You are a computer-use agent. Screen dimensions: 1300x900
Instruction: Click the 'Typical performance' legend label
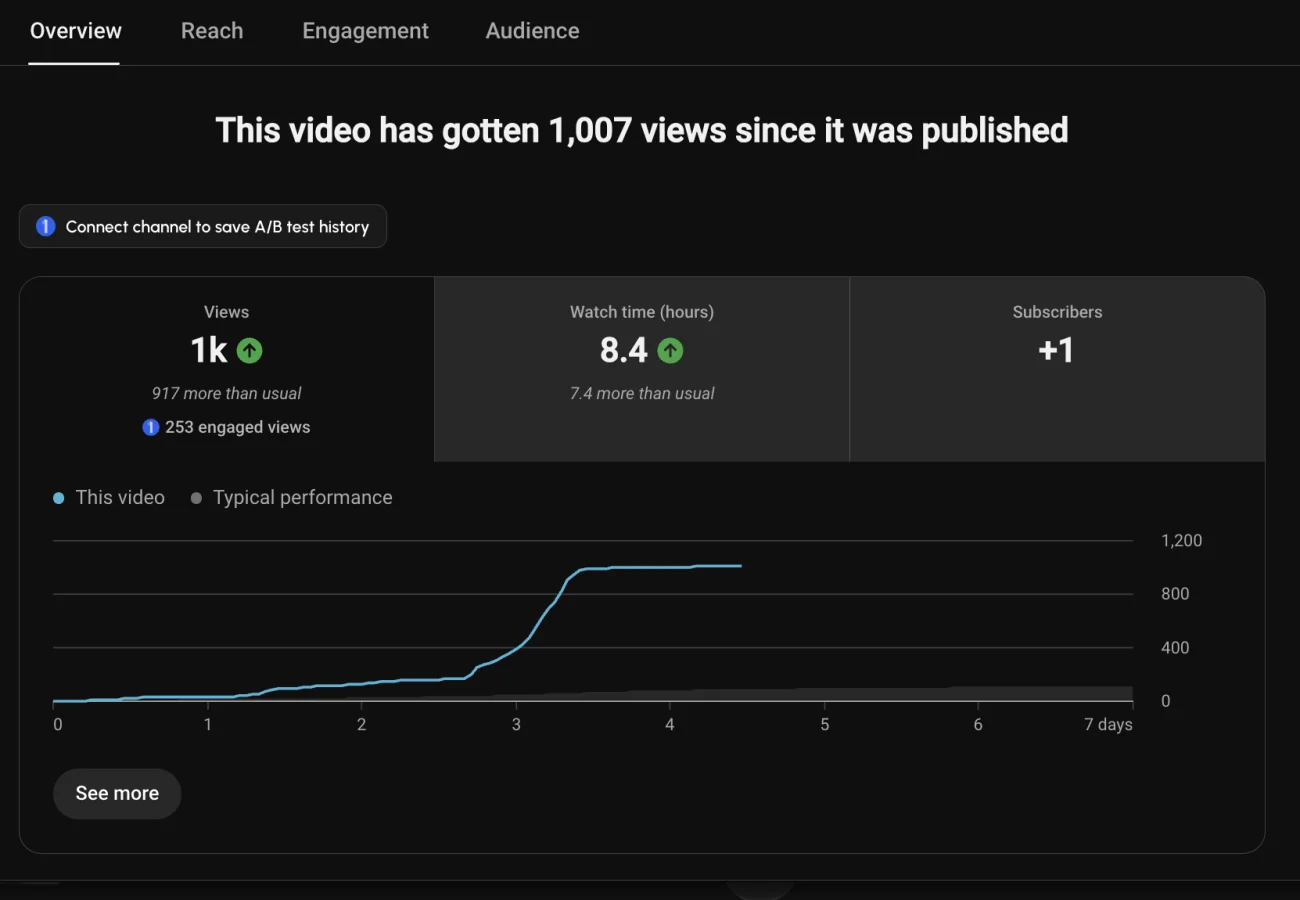(x=302, y=498)
